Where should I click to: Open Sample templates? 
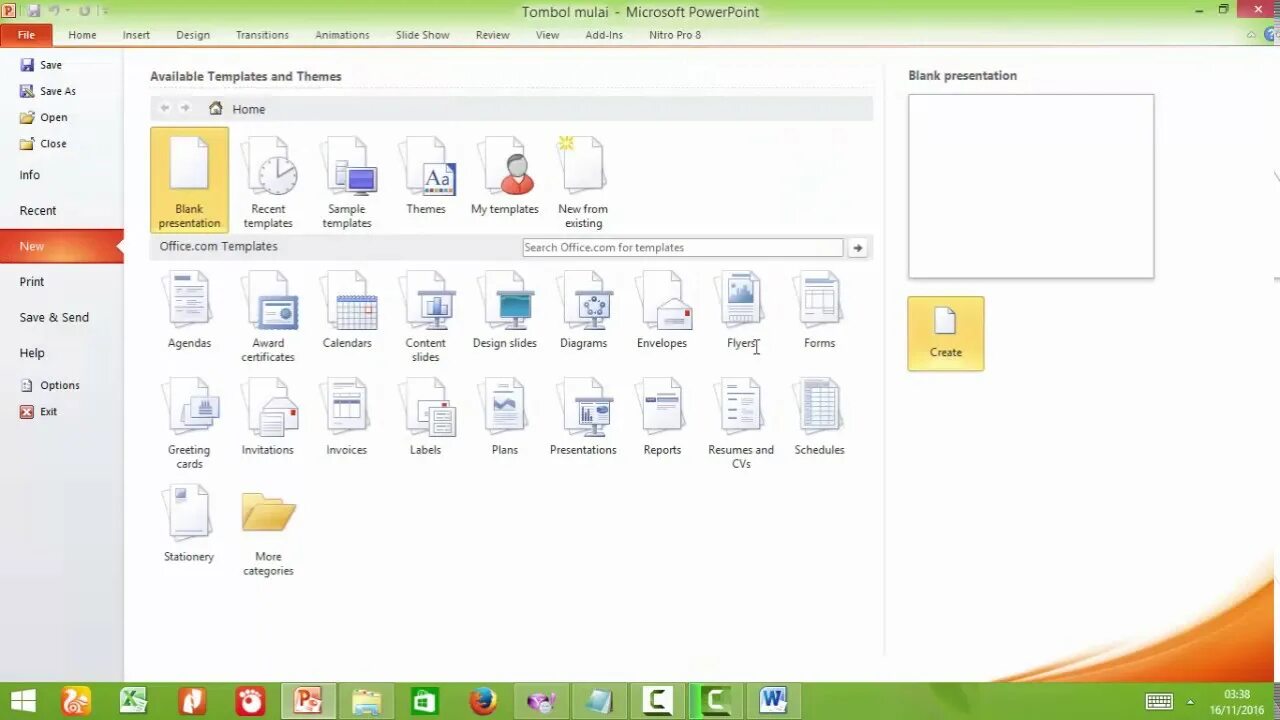(x=347, y=182)
